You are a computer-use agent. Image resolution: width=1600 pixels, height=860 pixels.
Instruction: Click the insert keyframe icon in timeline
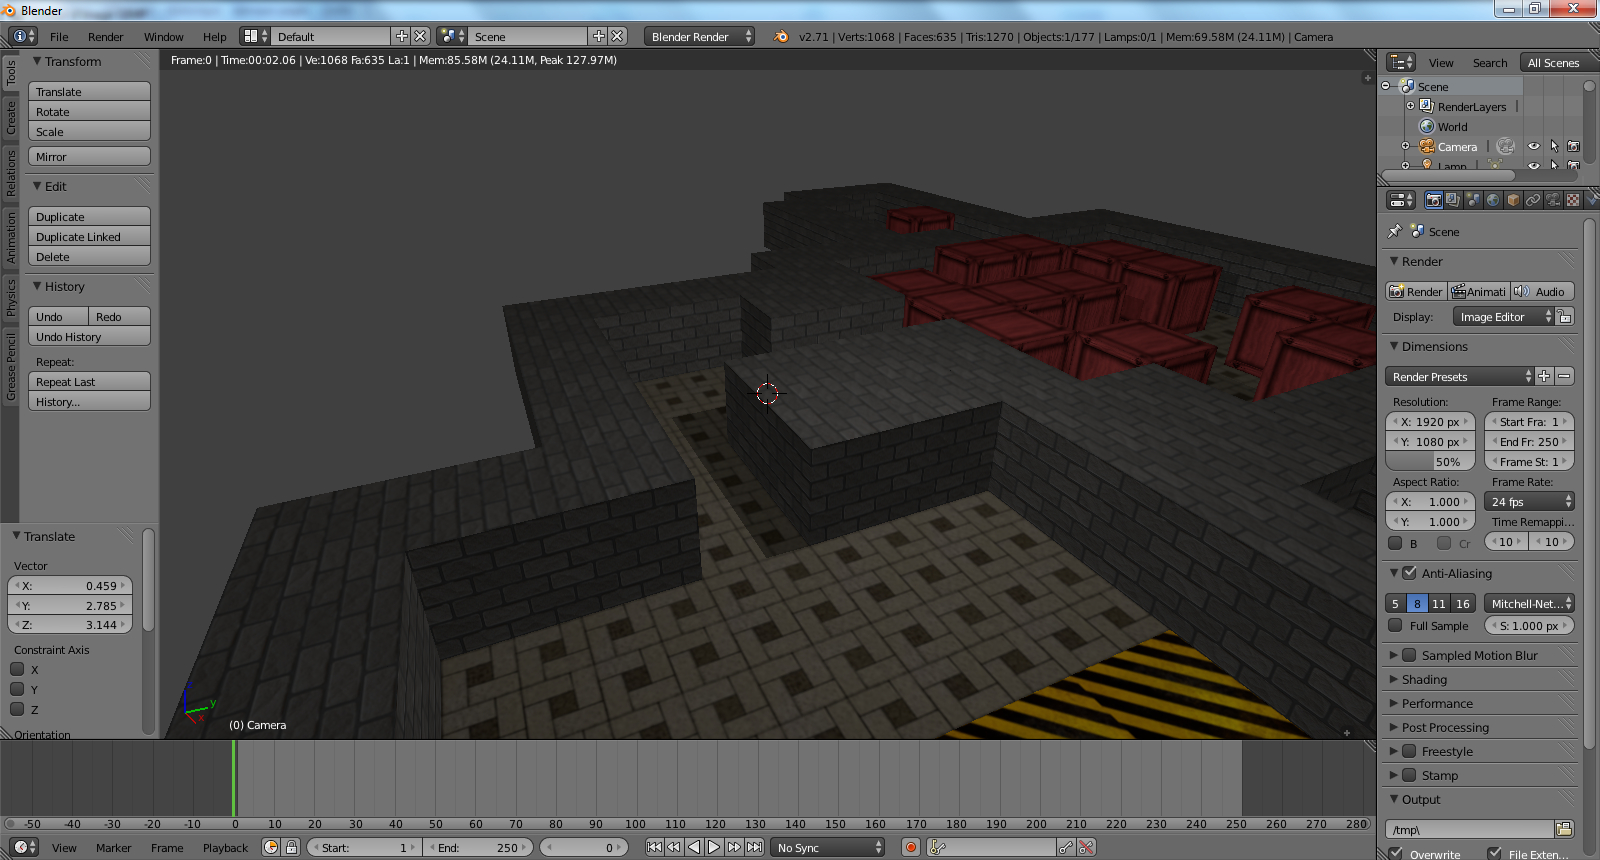tap(1066, 847)
